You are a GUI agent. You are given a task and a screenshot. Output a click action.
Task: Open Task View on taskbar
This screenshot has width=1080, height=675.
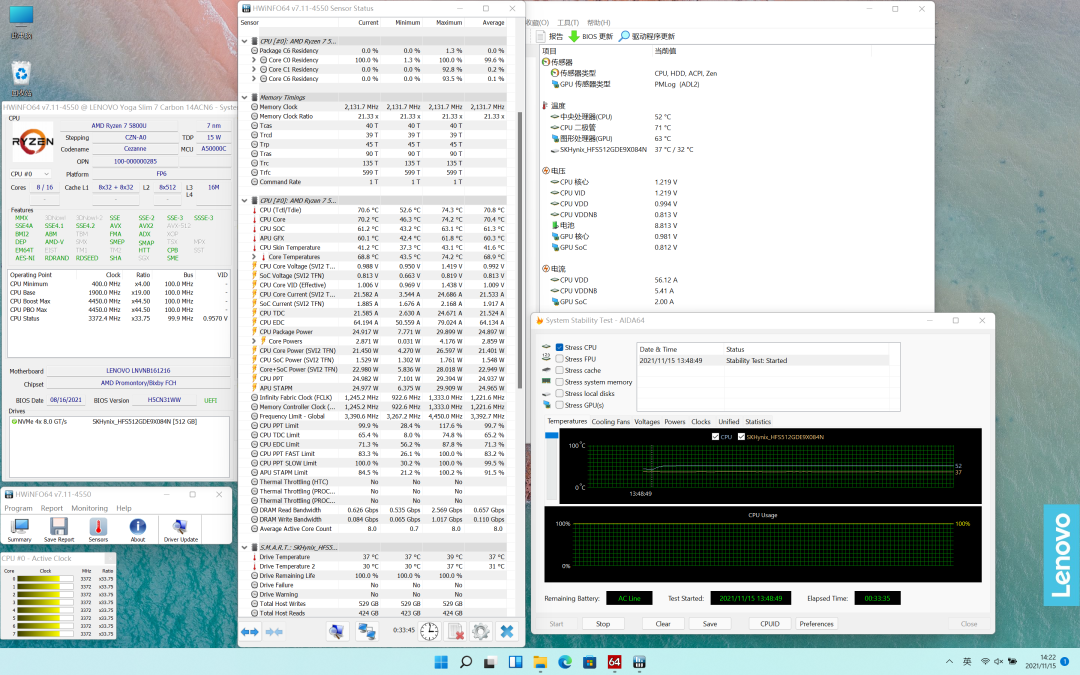coord(490,662)
